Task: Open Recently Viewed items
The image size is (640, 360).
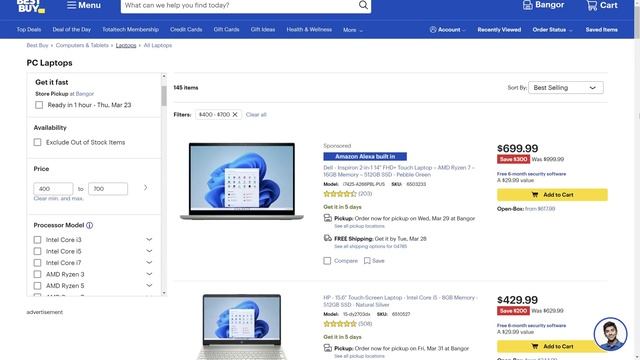Action: pos(499,30)
